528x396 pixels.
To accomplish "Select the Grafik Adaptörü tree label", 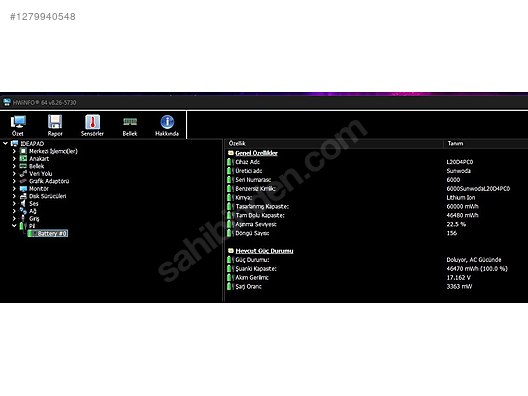I will click(49, 181).
